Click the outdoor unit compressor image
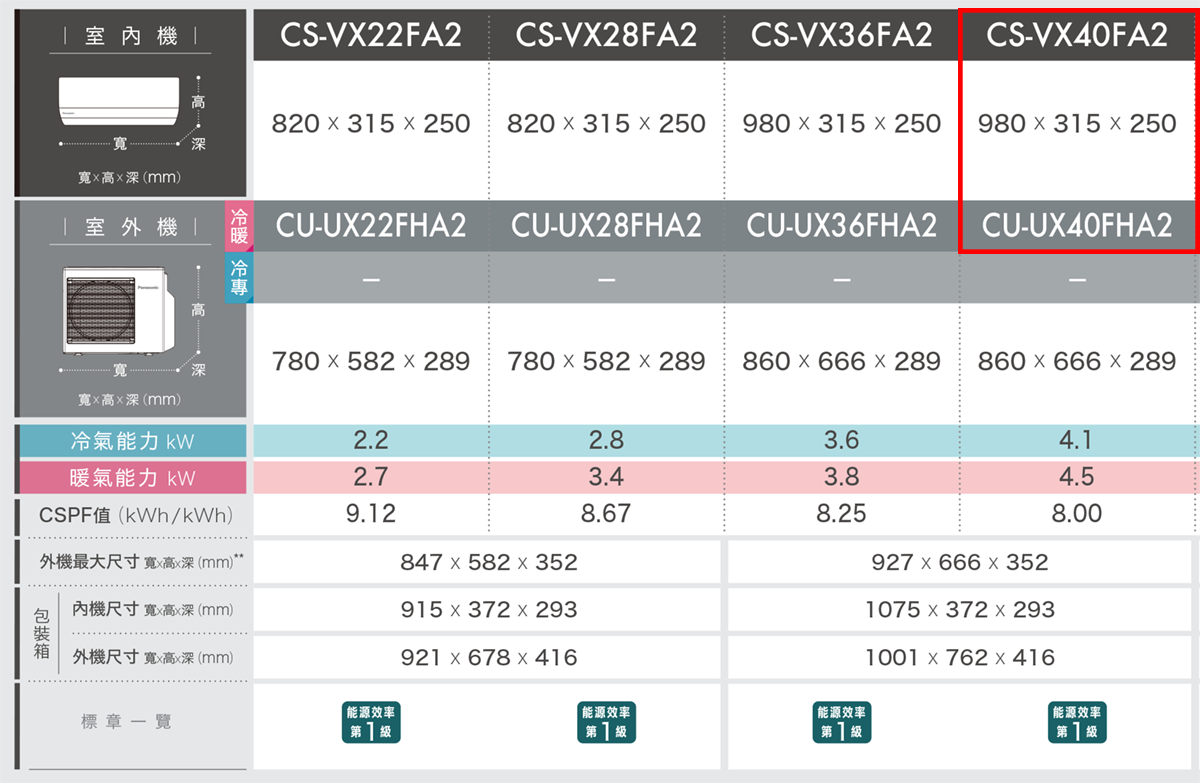This screenshot has width=1200, height=783. point(116,309)
